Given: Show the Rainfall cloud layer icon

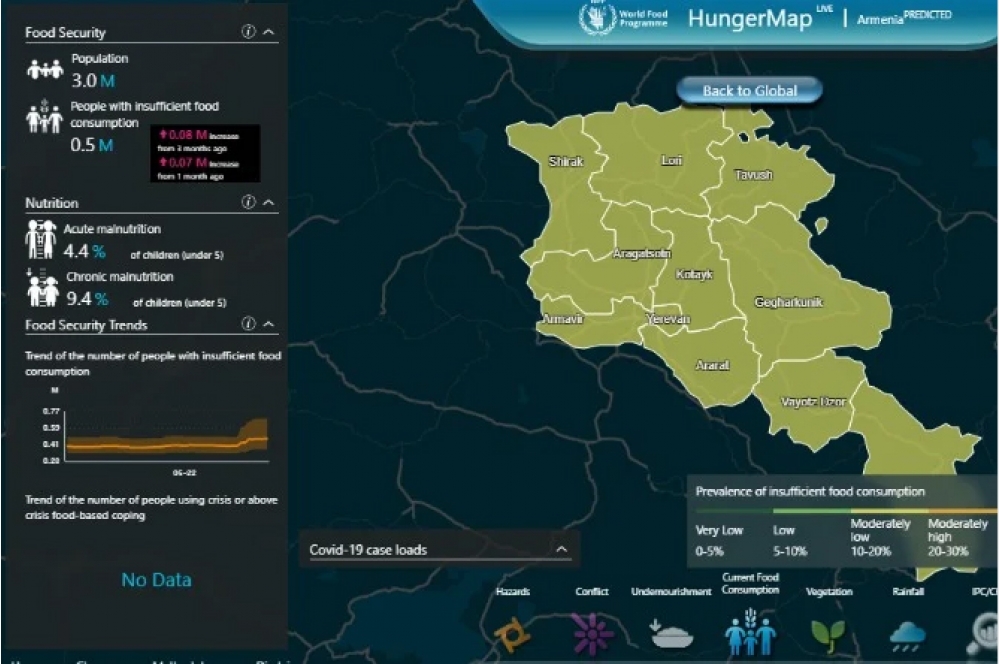Looking at the screenshot, I should point(907,636).
